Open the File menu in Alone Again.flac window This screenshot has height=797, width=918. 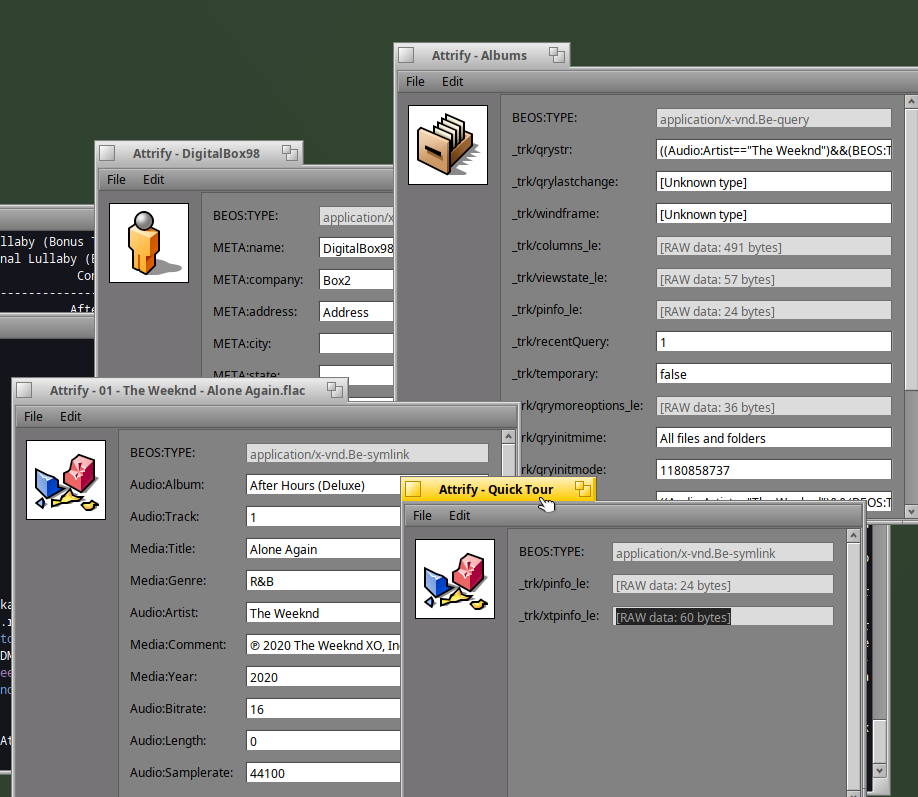pos(33,416)
